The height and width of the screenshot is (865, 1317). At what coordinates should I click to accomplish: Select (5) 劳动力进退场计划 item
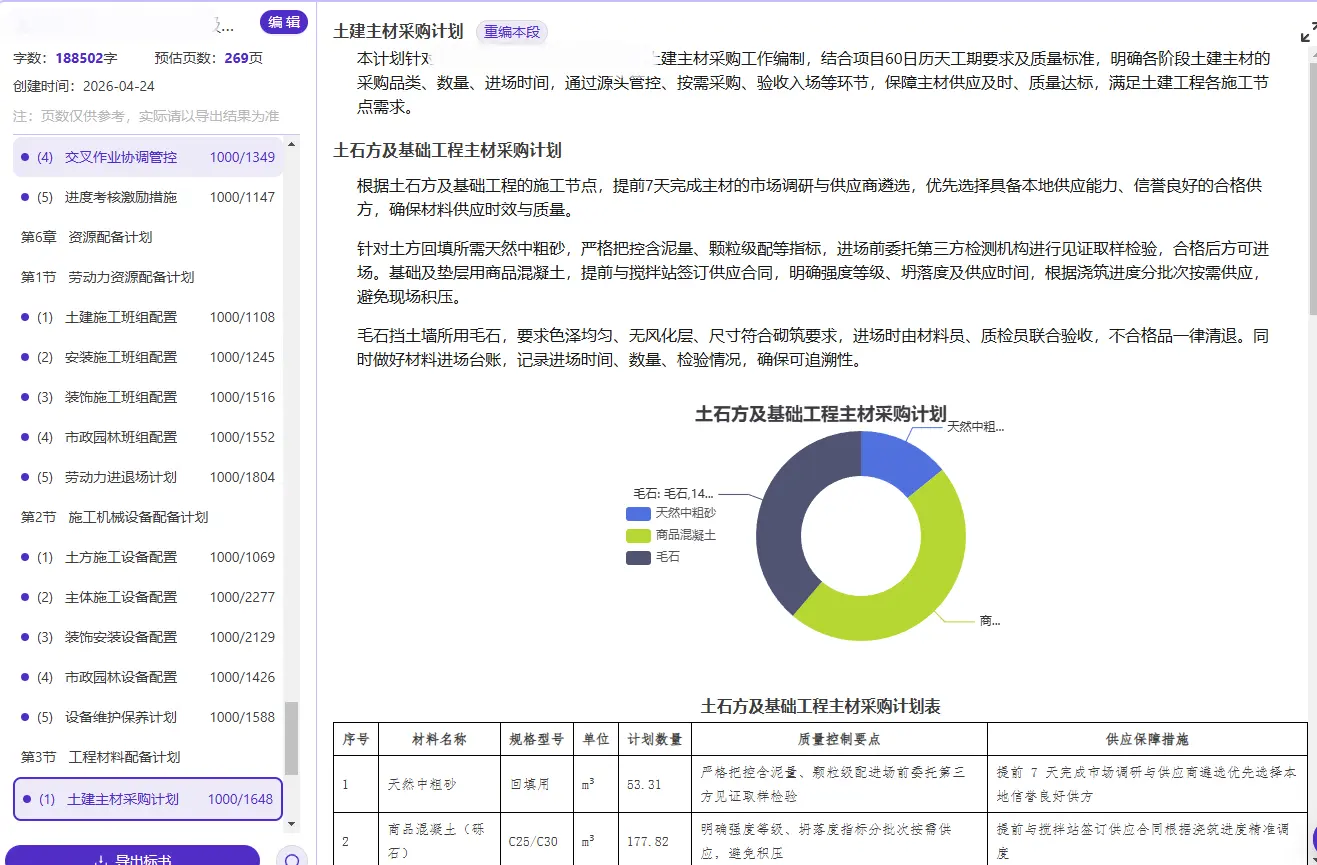tap(148, 477)
